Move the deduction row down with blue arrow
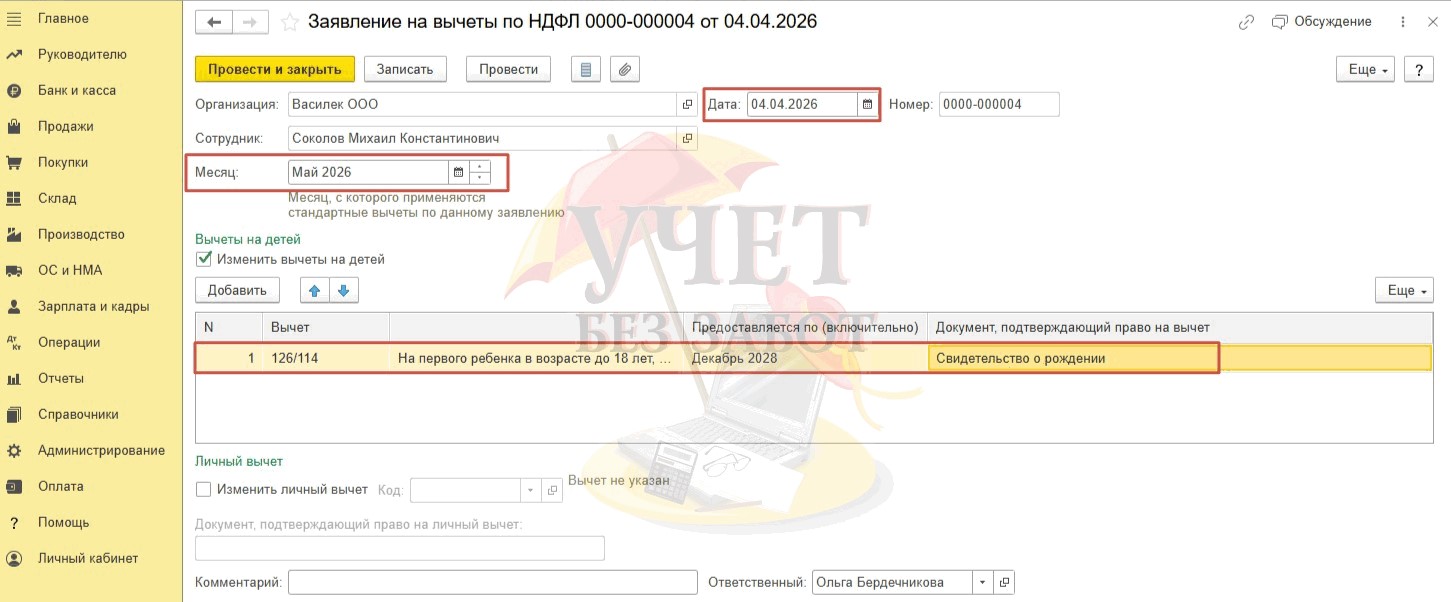 click(x=343, y=290)
